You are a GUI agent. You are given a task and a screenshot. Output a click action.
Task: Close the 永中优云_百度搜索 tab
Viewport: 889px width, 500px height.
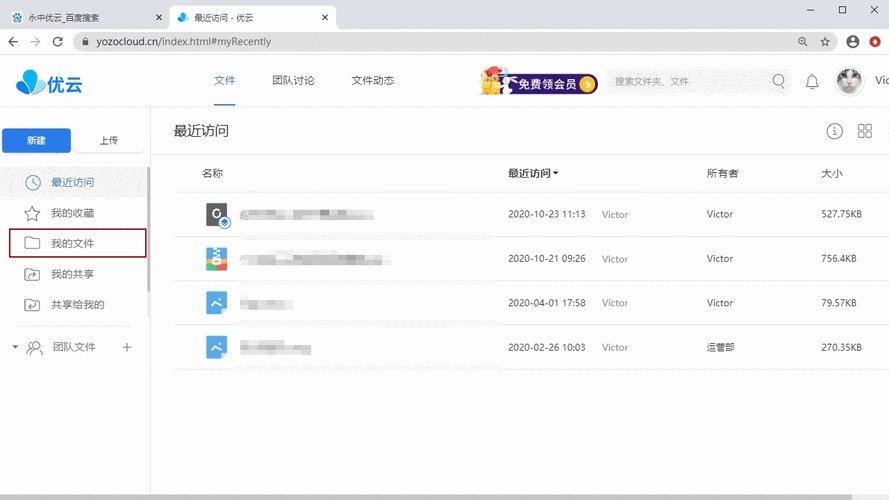tap(159, 18)
